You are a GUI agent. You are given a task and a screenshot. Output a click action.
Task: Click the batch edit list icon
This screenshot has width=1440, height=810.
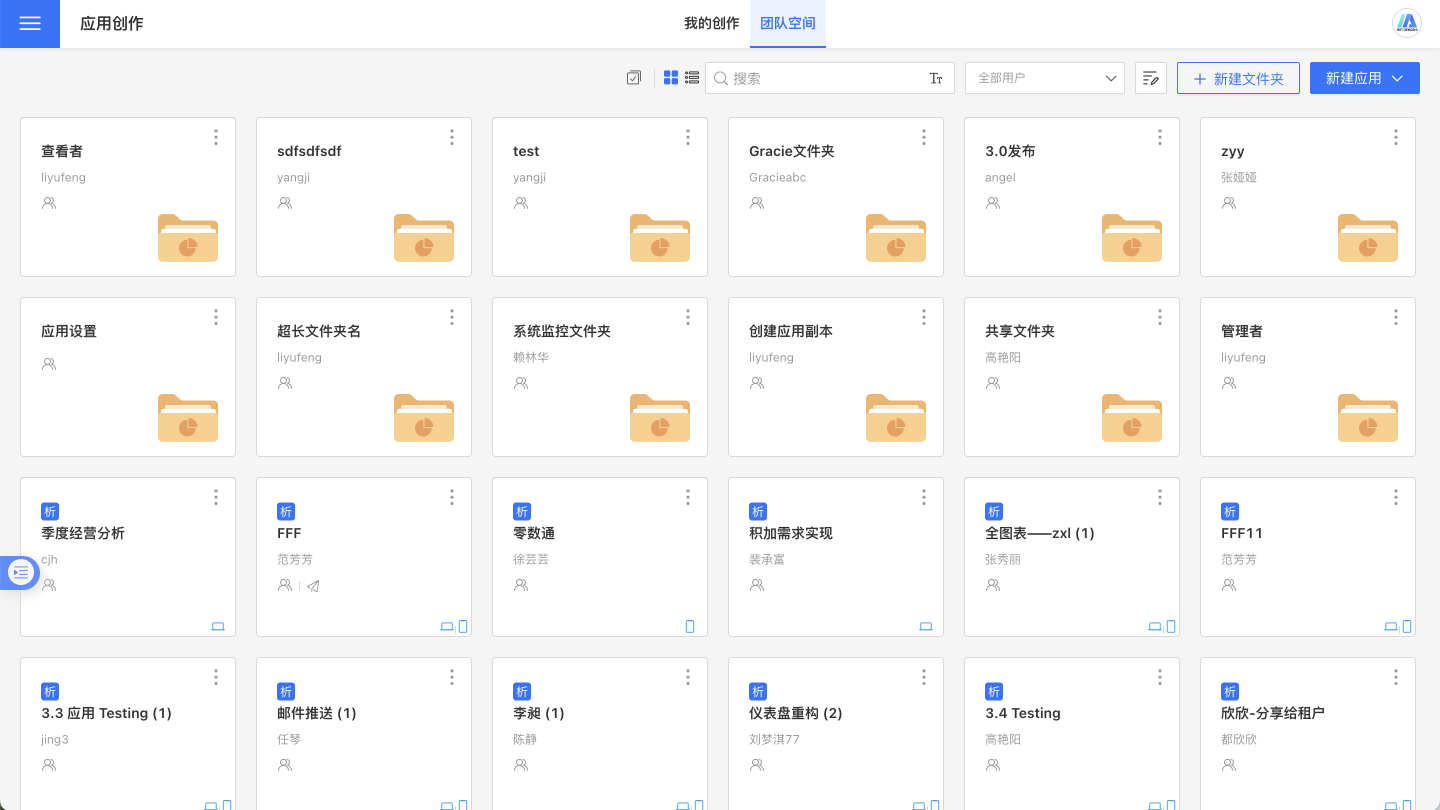(x=1151, y=78)
